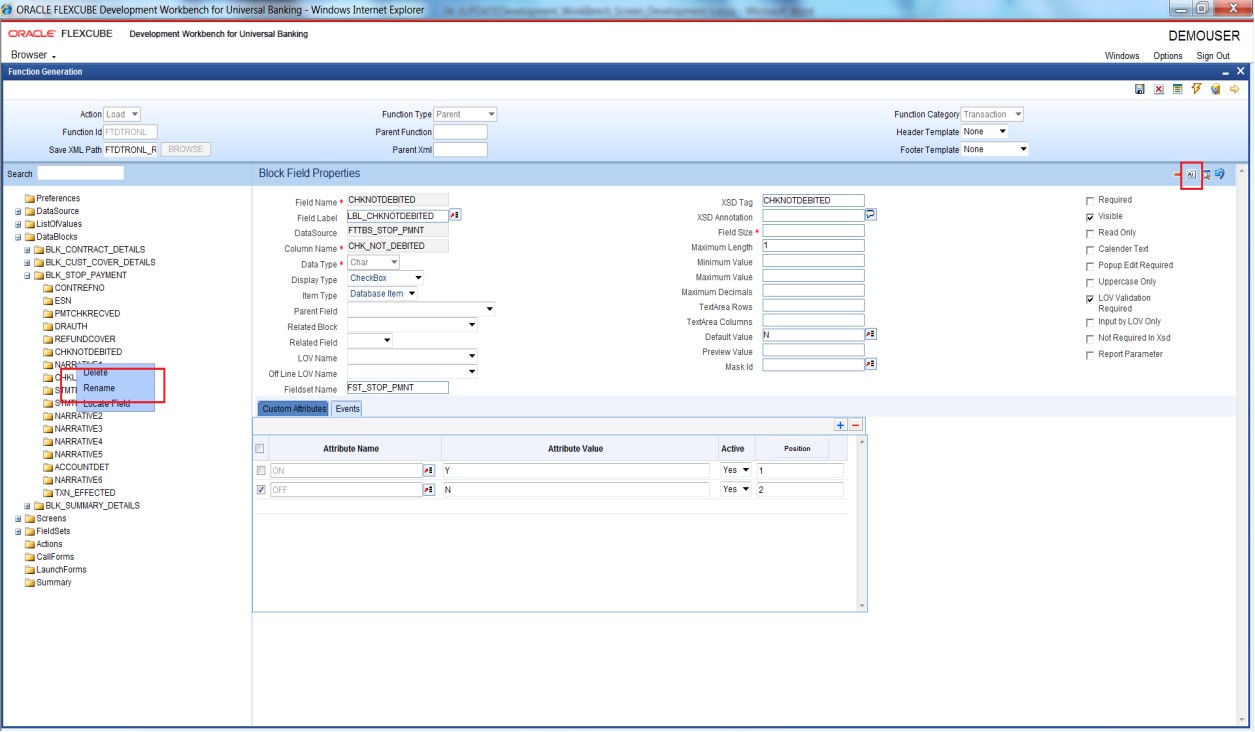Check the ON attribute row checkbox
This screenshot has height=732, width=1255.
point(261,470)
